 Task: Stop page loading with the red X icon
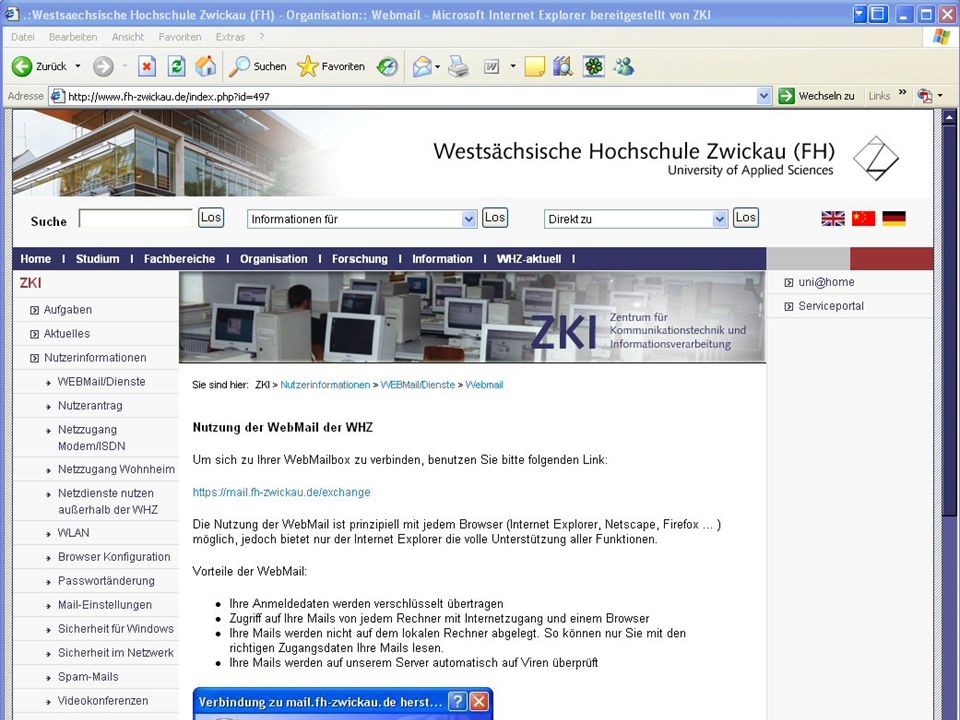click(147, 66)
